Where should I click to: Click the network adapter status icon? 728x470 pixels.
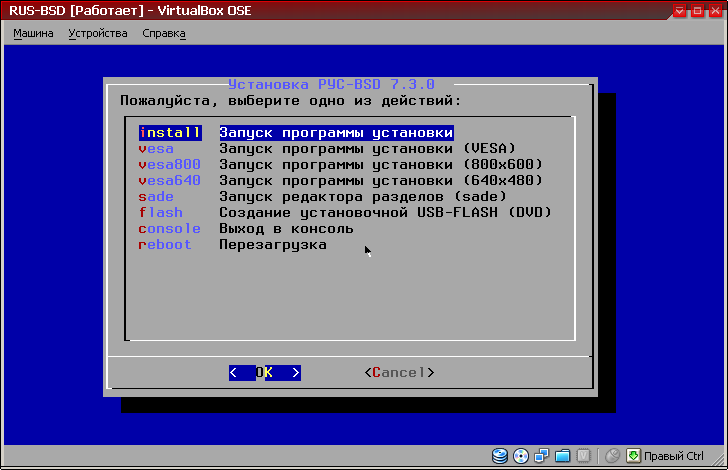541,456
